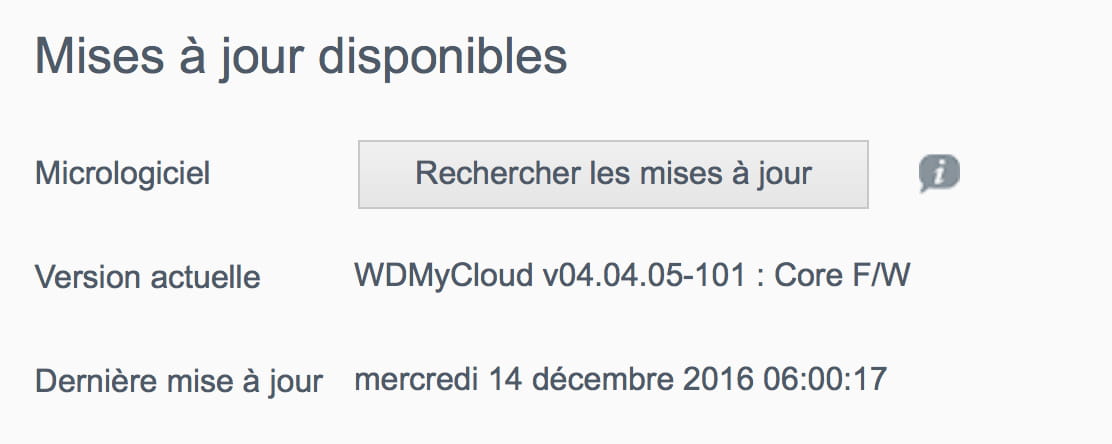The width and height of the screenshot is (1112, 444).
Task: Click the 06:00:17 timestamp
Action: pyautogui.click(x=825, y=379)
